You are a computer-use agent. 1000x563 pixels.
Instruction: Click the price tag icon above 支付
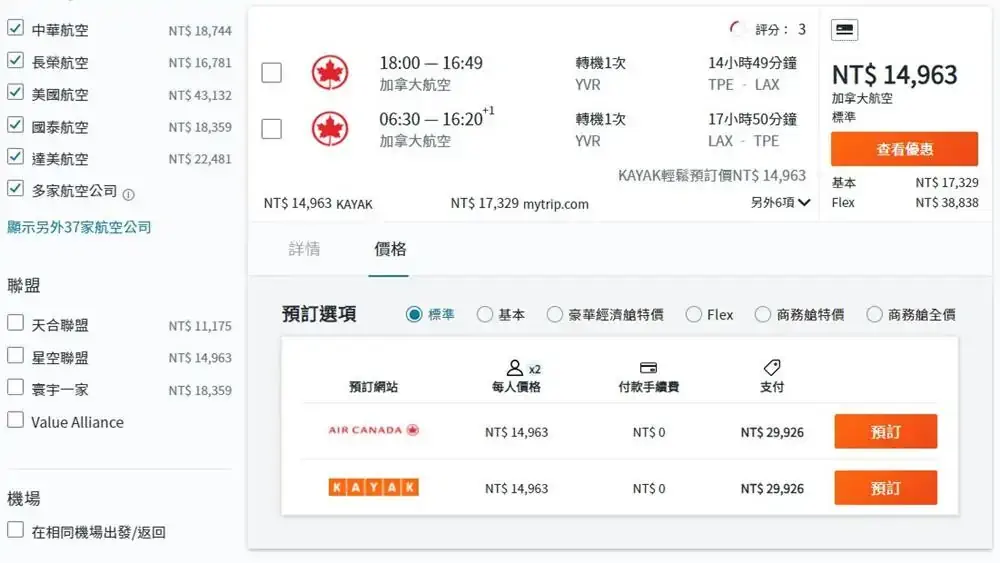coord(772,367)
